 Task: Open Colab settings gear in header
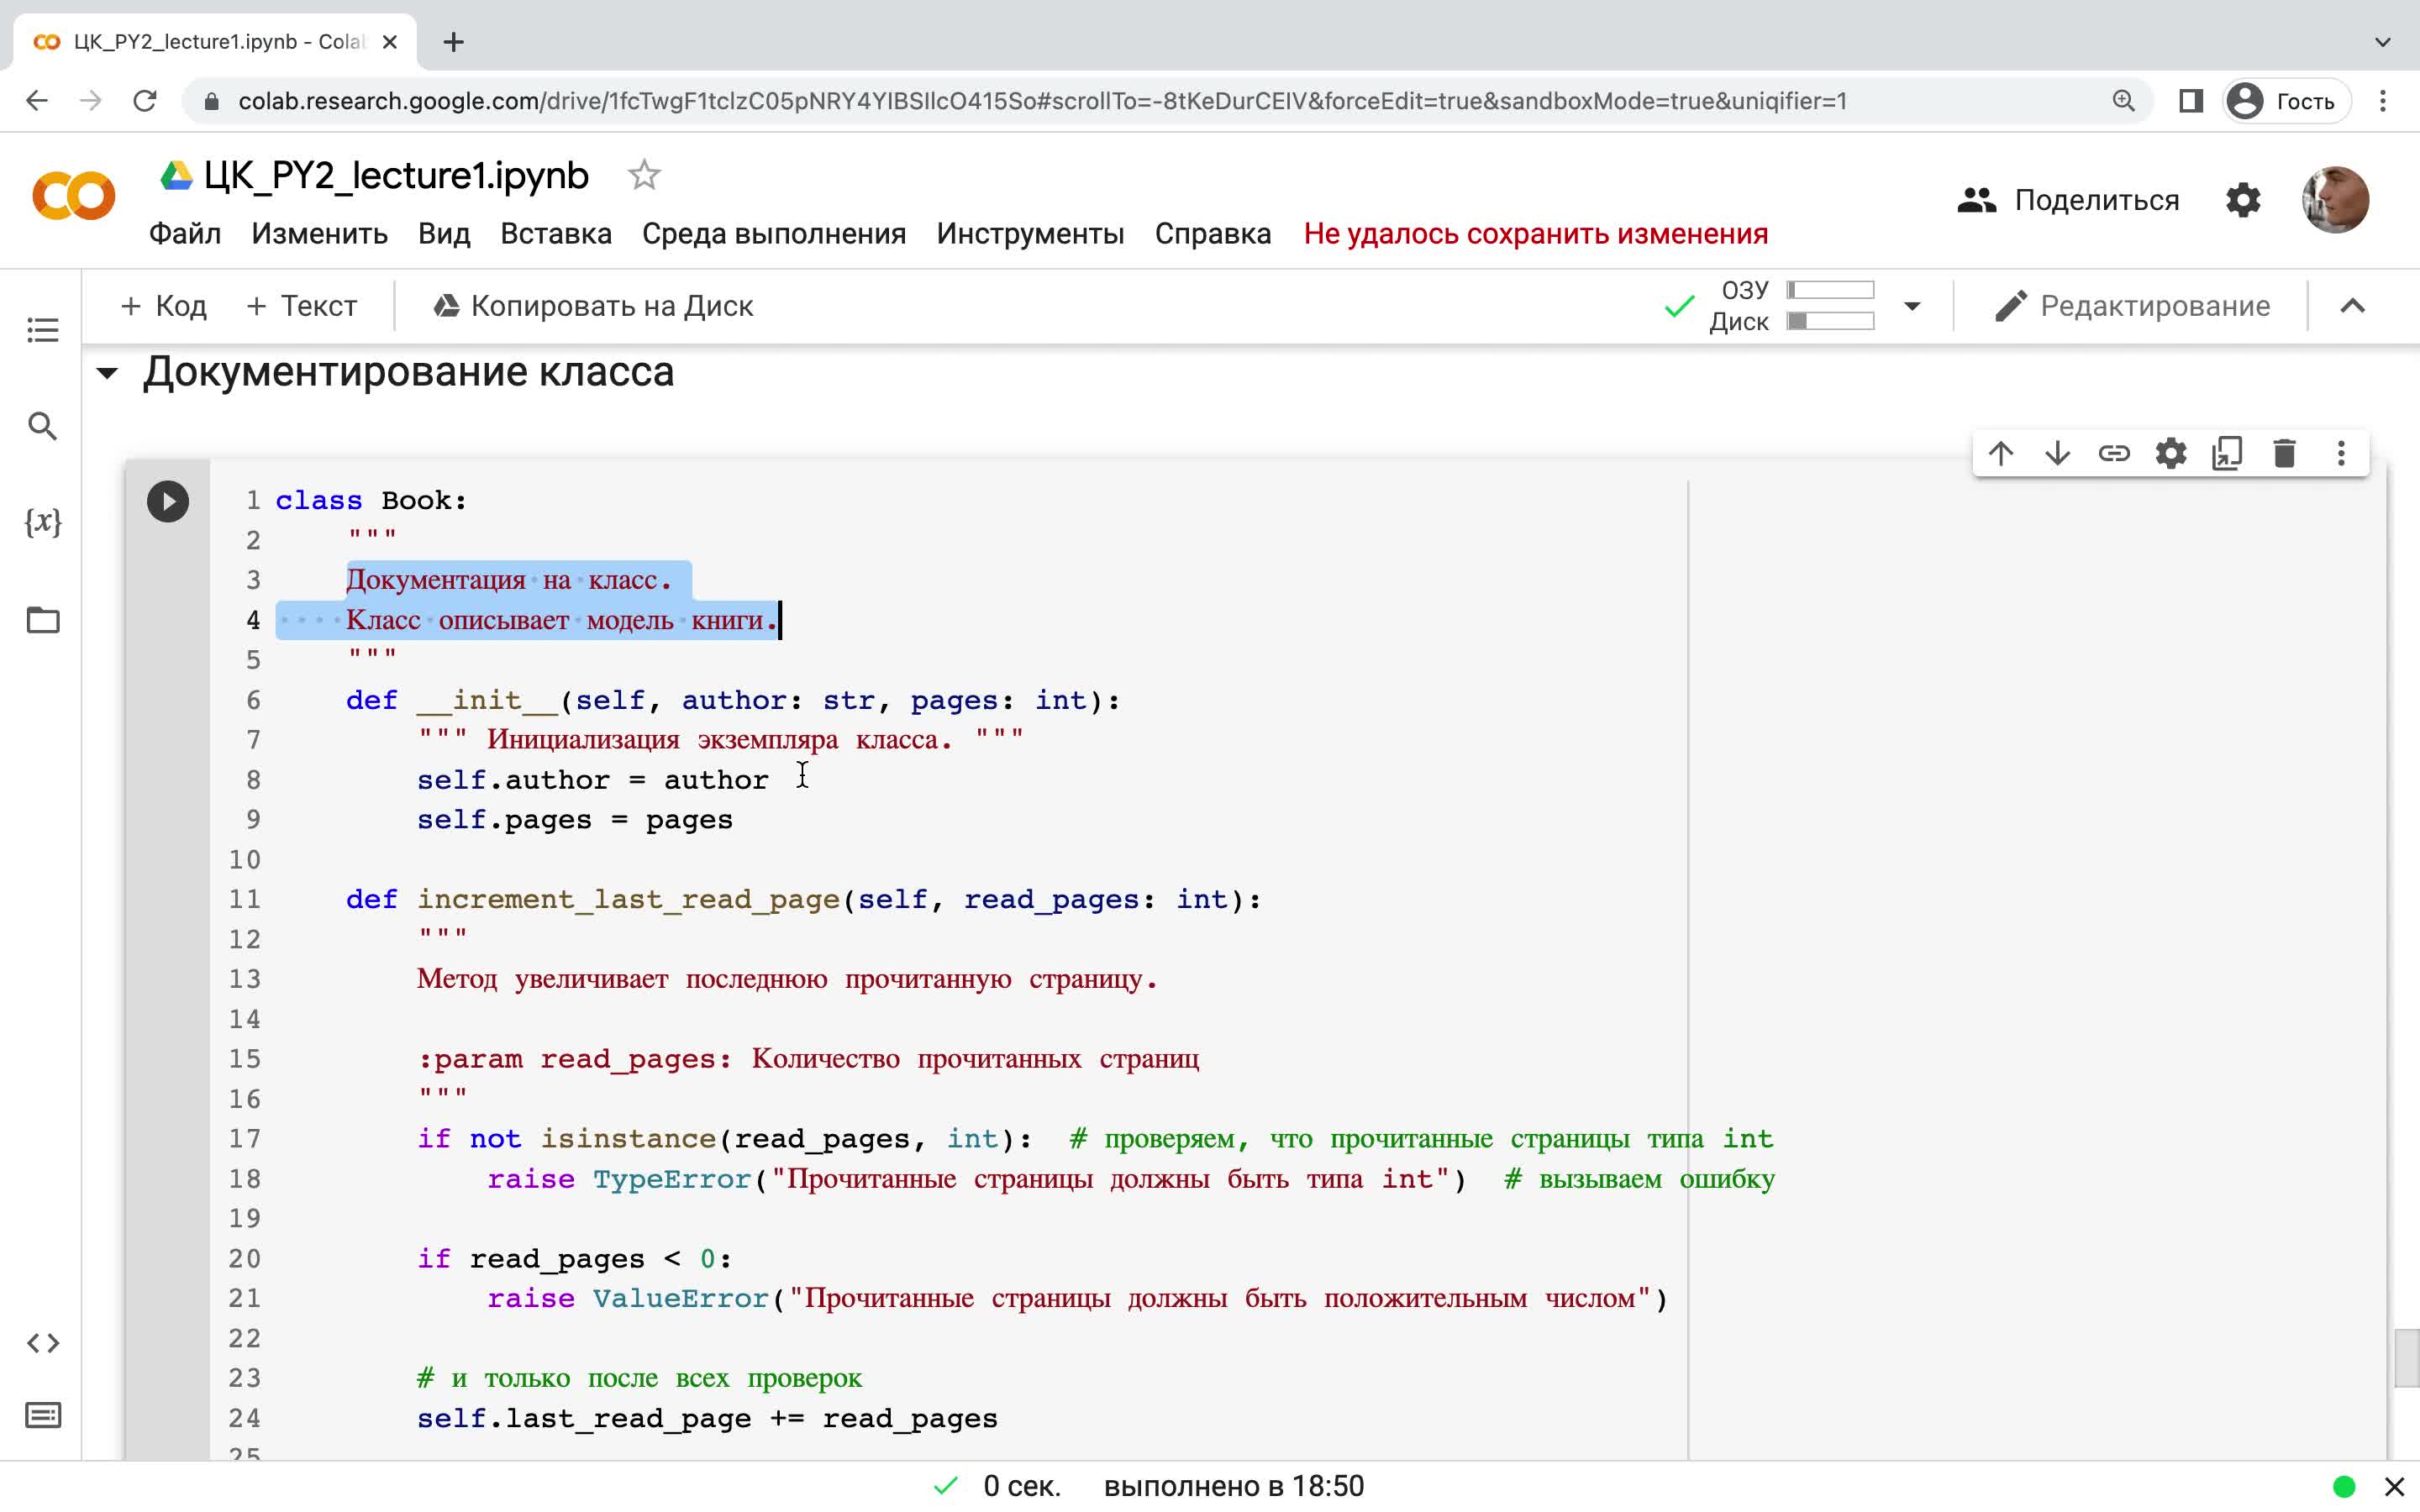[2243, 200]
